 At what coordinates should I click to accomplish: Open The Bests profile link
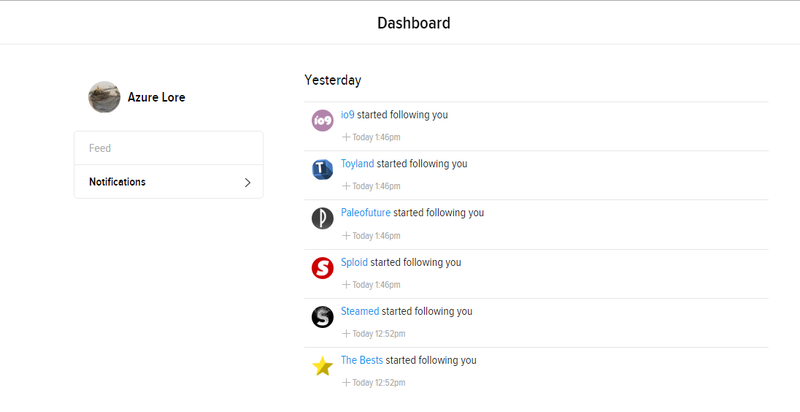click(x=362, y=360)
